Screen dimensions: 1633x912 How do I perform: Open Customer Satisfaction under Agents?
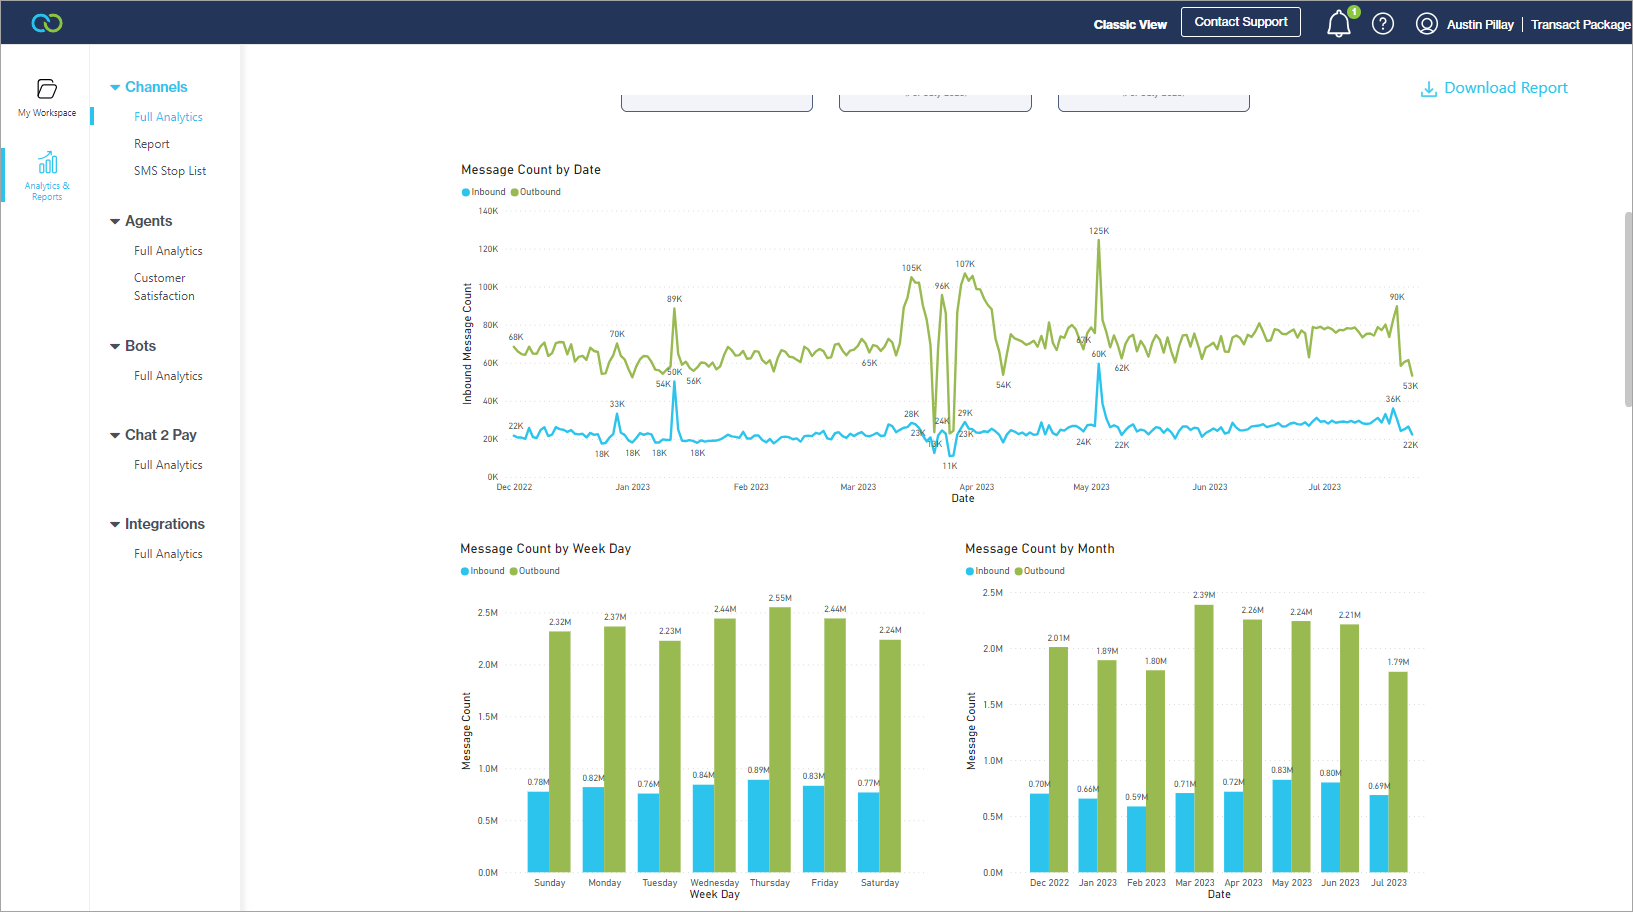pyautogui.click(x=164, y=287)
